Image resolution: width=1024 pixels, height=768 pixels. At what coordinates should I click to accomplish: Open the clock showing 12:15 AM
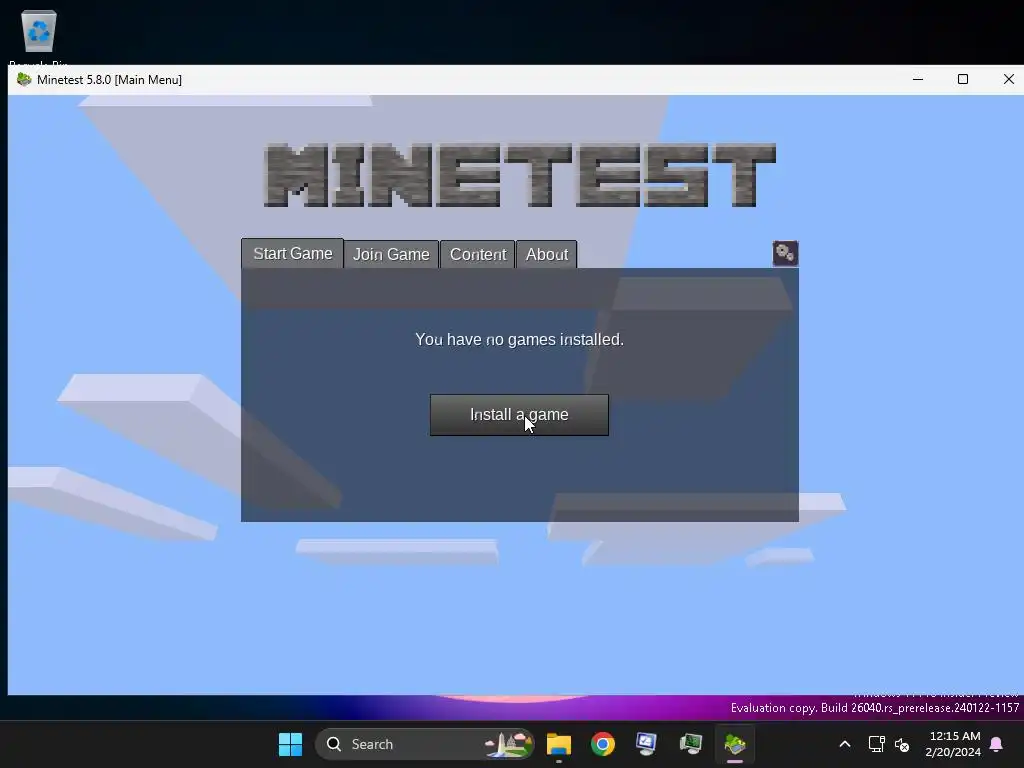coord(953,744)
